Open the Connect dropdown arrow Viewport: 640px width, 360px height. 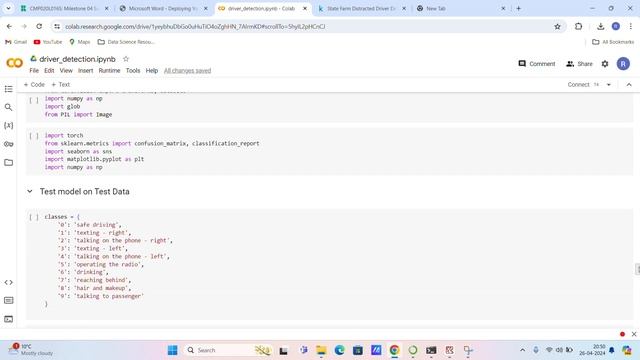click(x=609, y=84)
